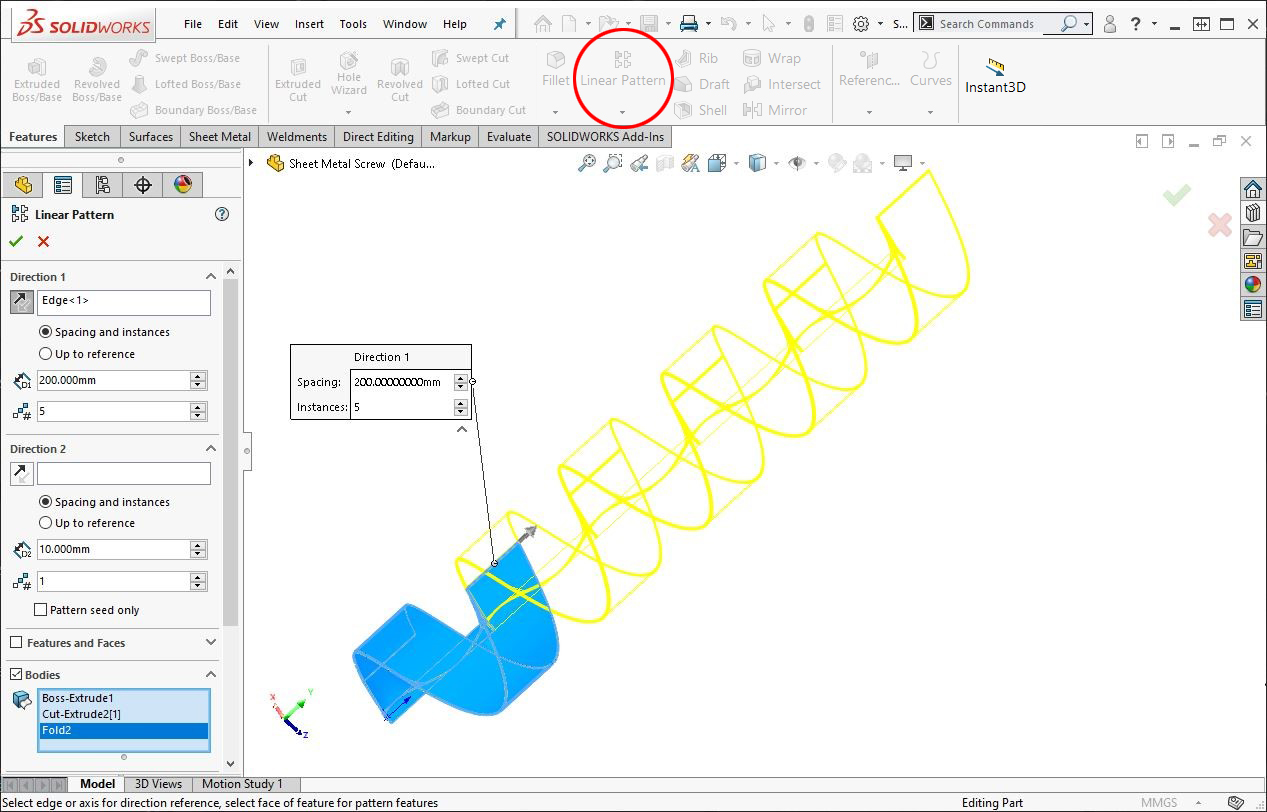The width and height of the screenshot is (1267, 812).
Task: Collapse the Direction 1 section
Action: (211, 277)
